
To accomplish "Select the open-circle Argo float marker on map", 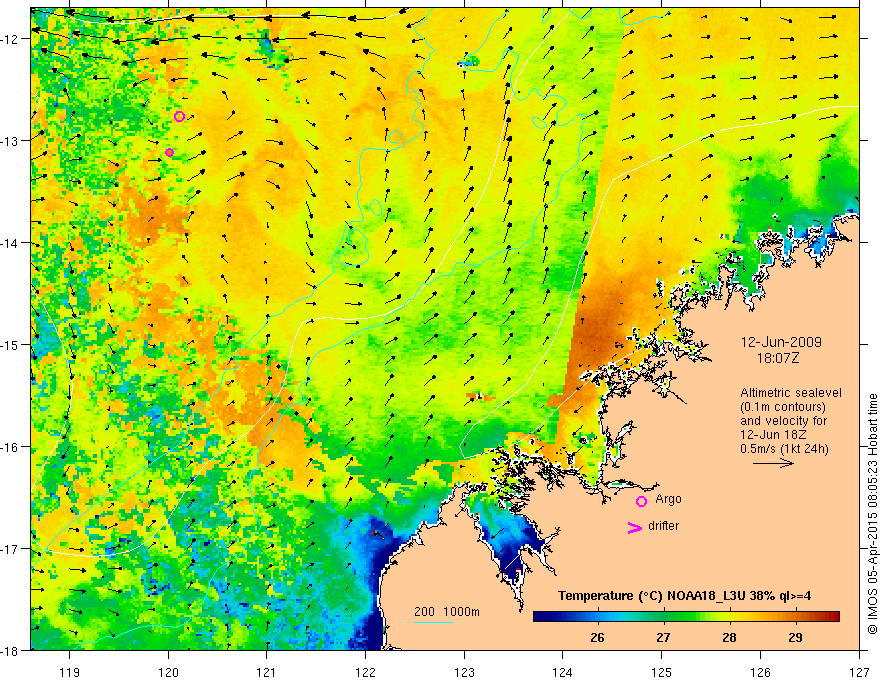I will pos(179,117).
